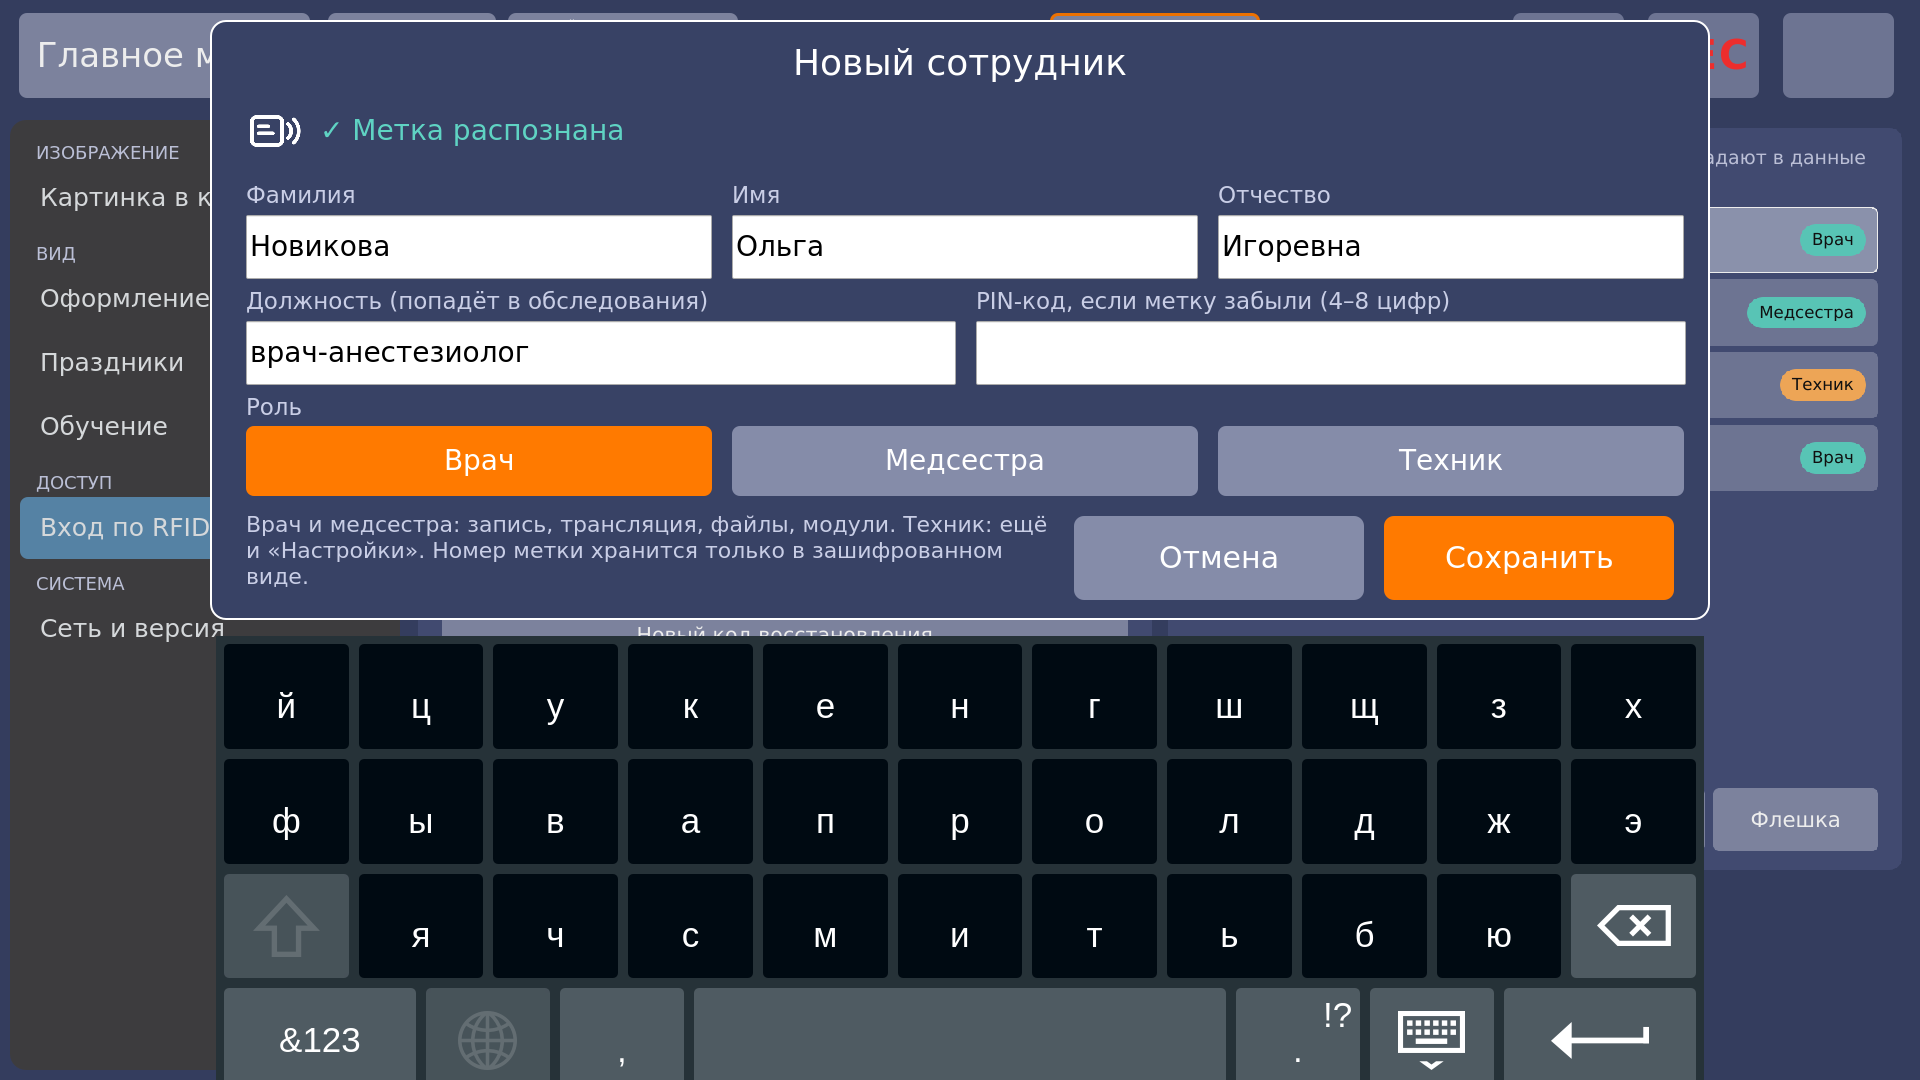The width and height of the screenshot is (1920, 1080).
Task: Tap the ж key
Action: click(x=1498, y=811)
